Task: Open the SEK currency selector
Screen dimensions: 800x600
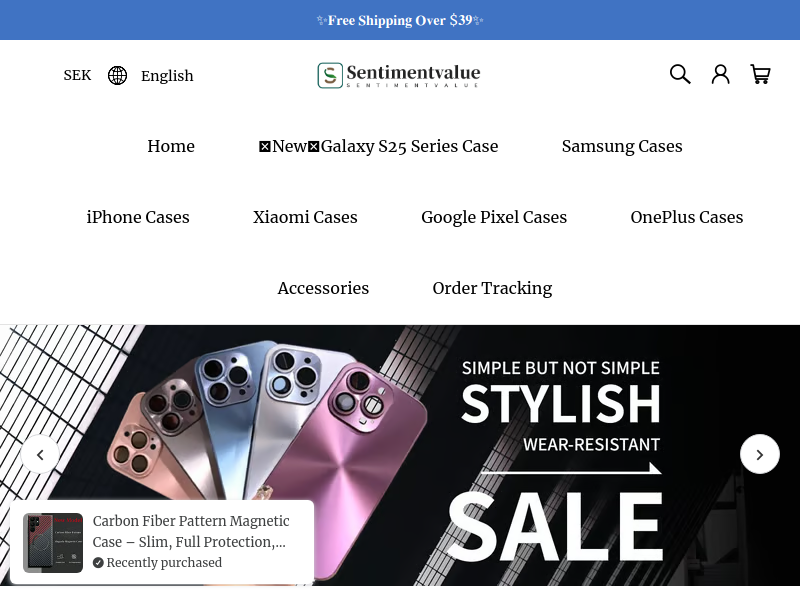Action: (77, 76)
